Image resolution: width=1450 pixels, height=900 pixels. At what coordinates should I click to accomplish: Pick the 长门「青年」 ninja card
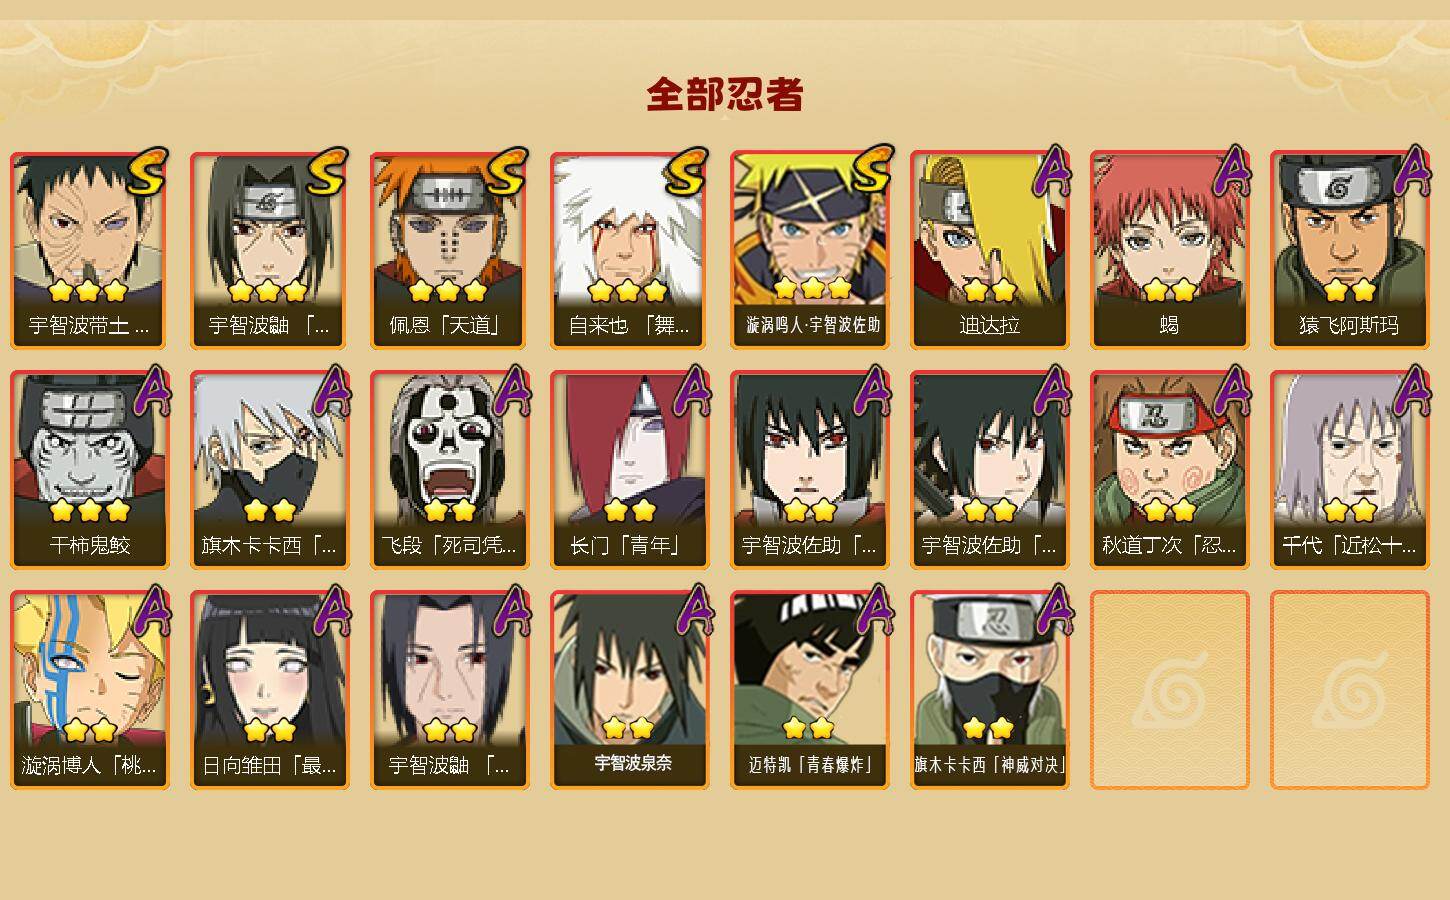[629, 470]
